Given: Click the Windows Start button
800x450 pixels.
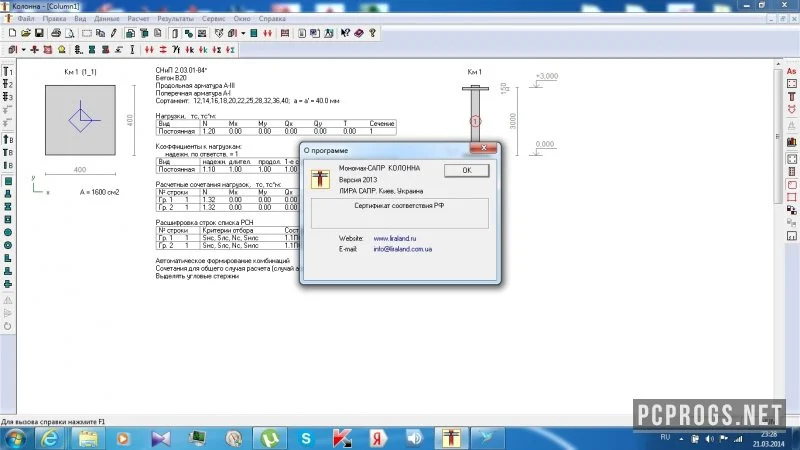Looking at the screenshot, I should (x=14, y=438).
